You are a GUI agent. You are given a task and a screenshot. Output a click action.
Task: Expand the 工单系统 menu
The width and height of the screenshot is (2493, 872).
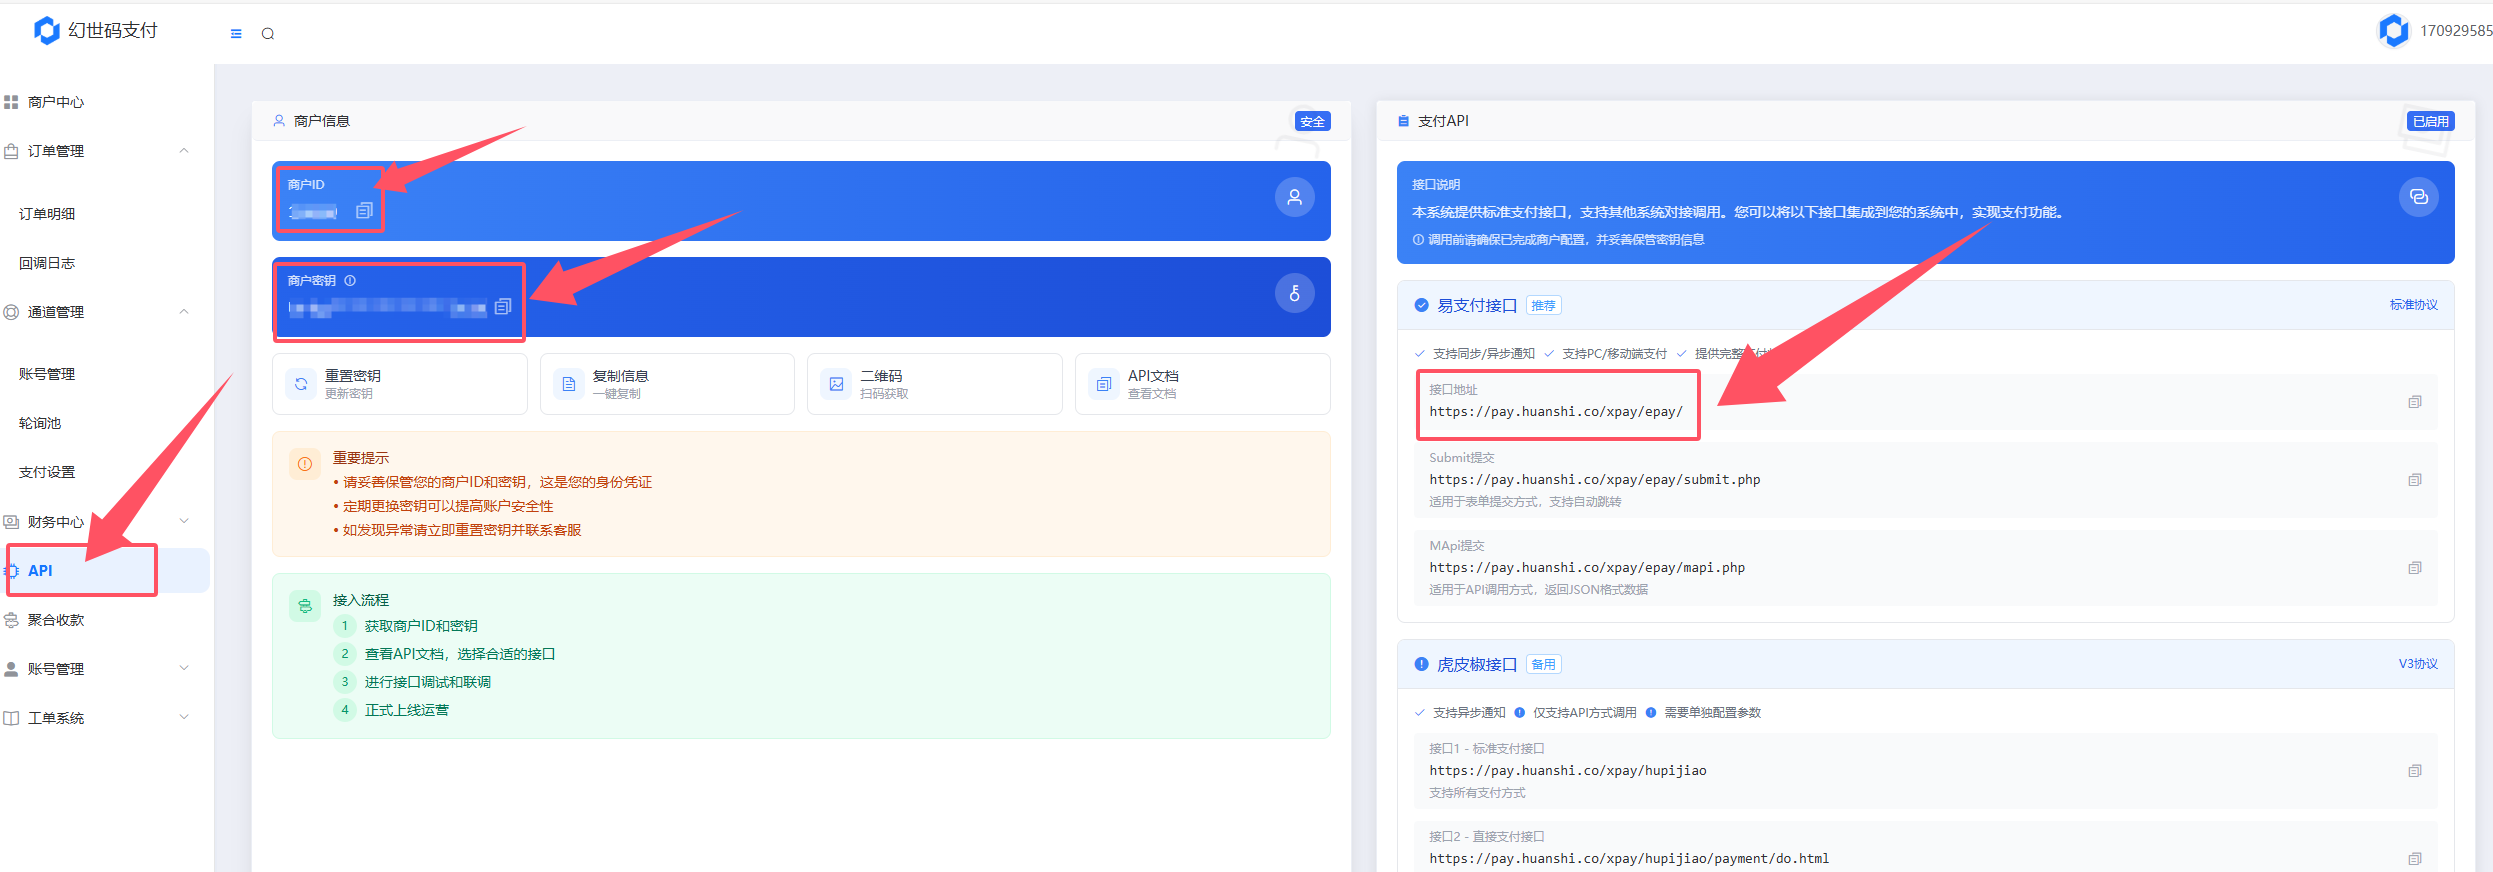tap(184, 717)
